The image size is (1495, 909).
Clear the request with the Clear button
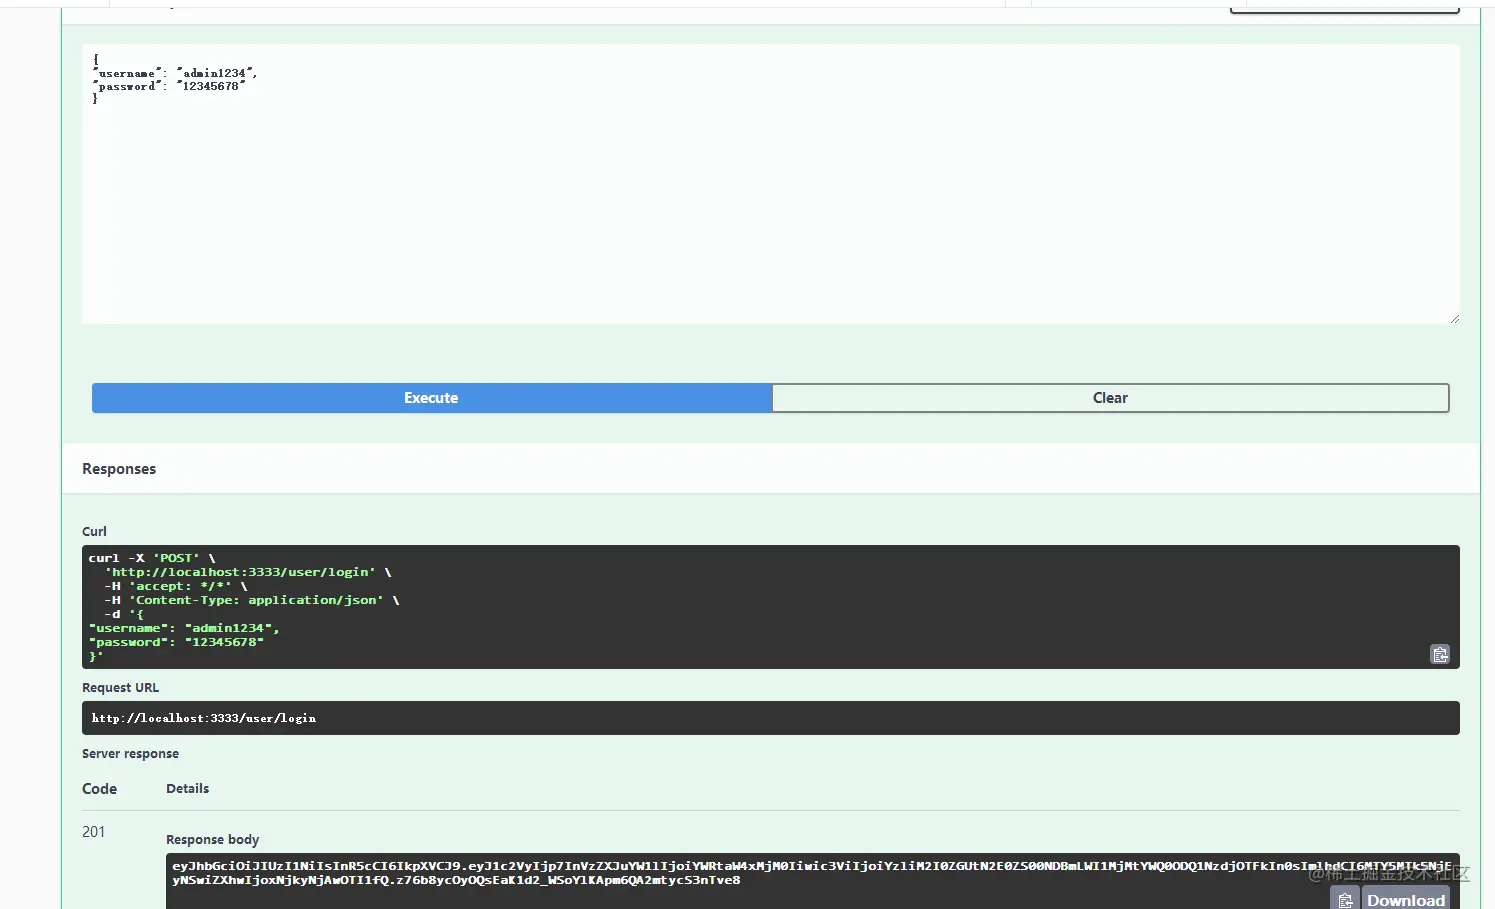(x=1110, y=398)
